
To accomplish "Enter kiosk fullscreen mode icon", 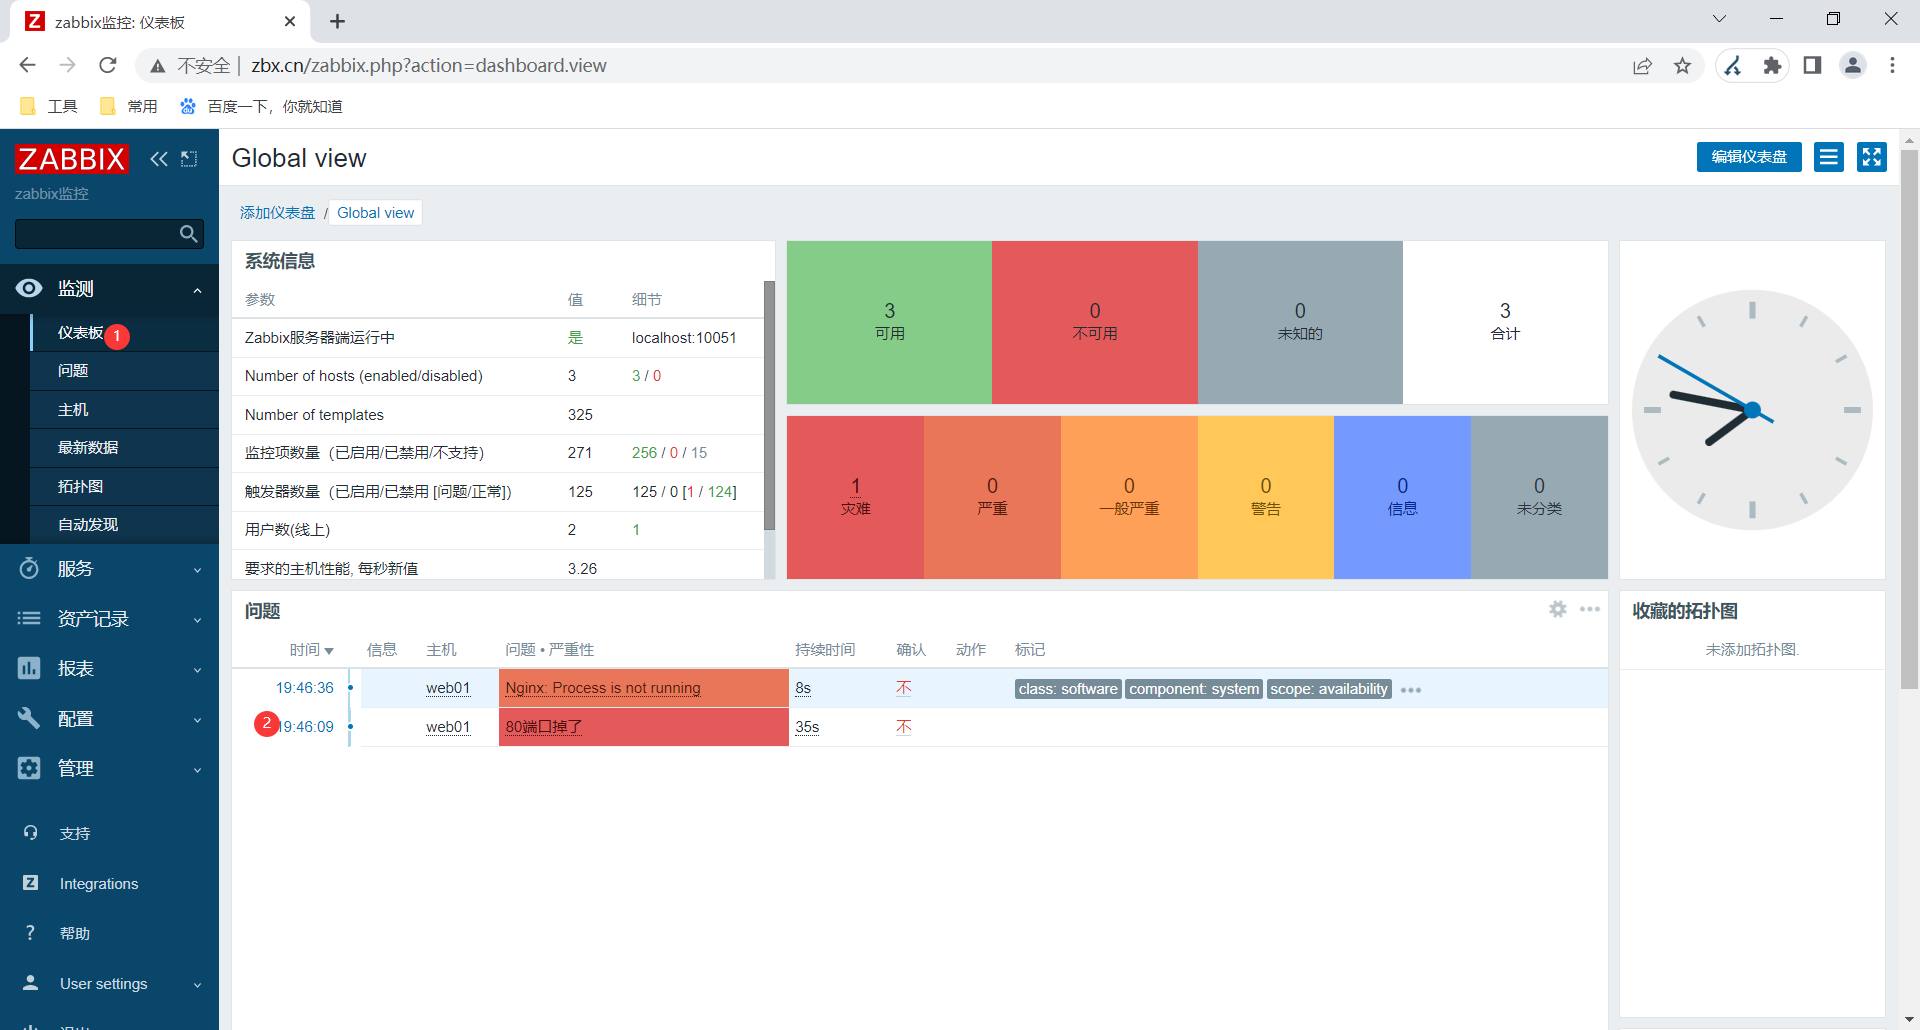I will point(1872,157).
